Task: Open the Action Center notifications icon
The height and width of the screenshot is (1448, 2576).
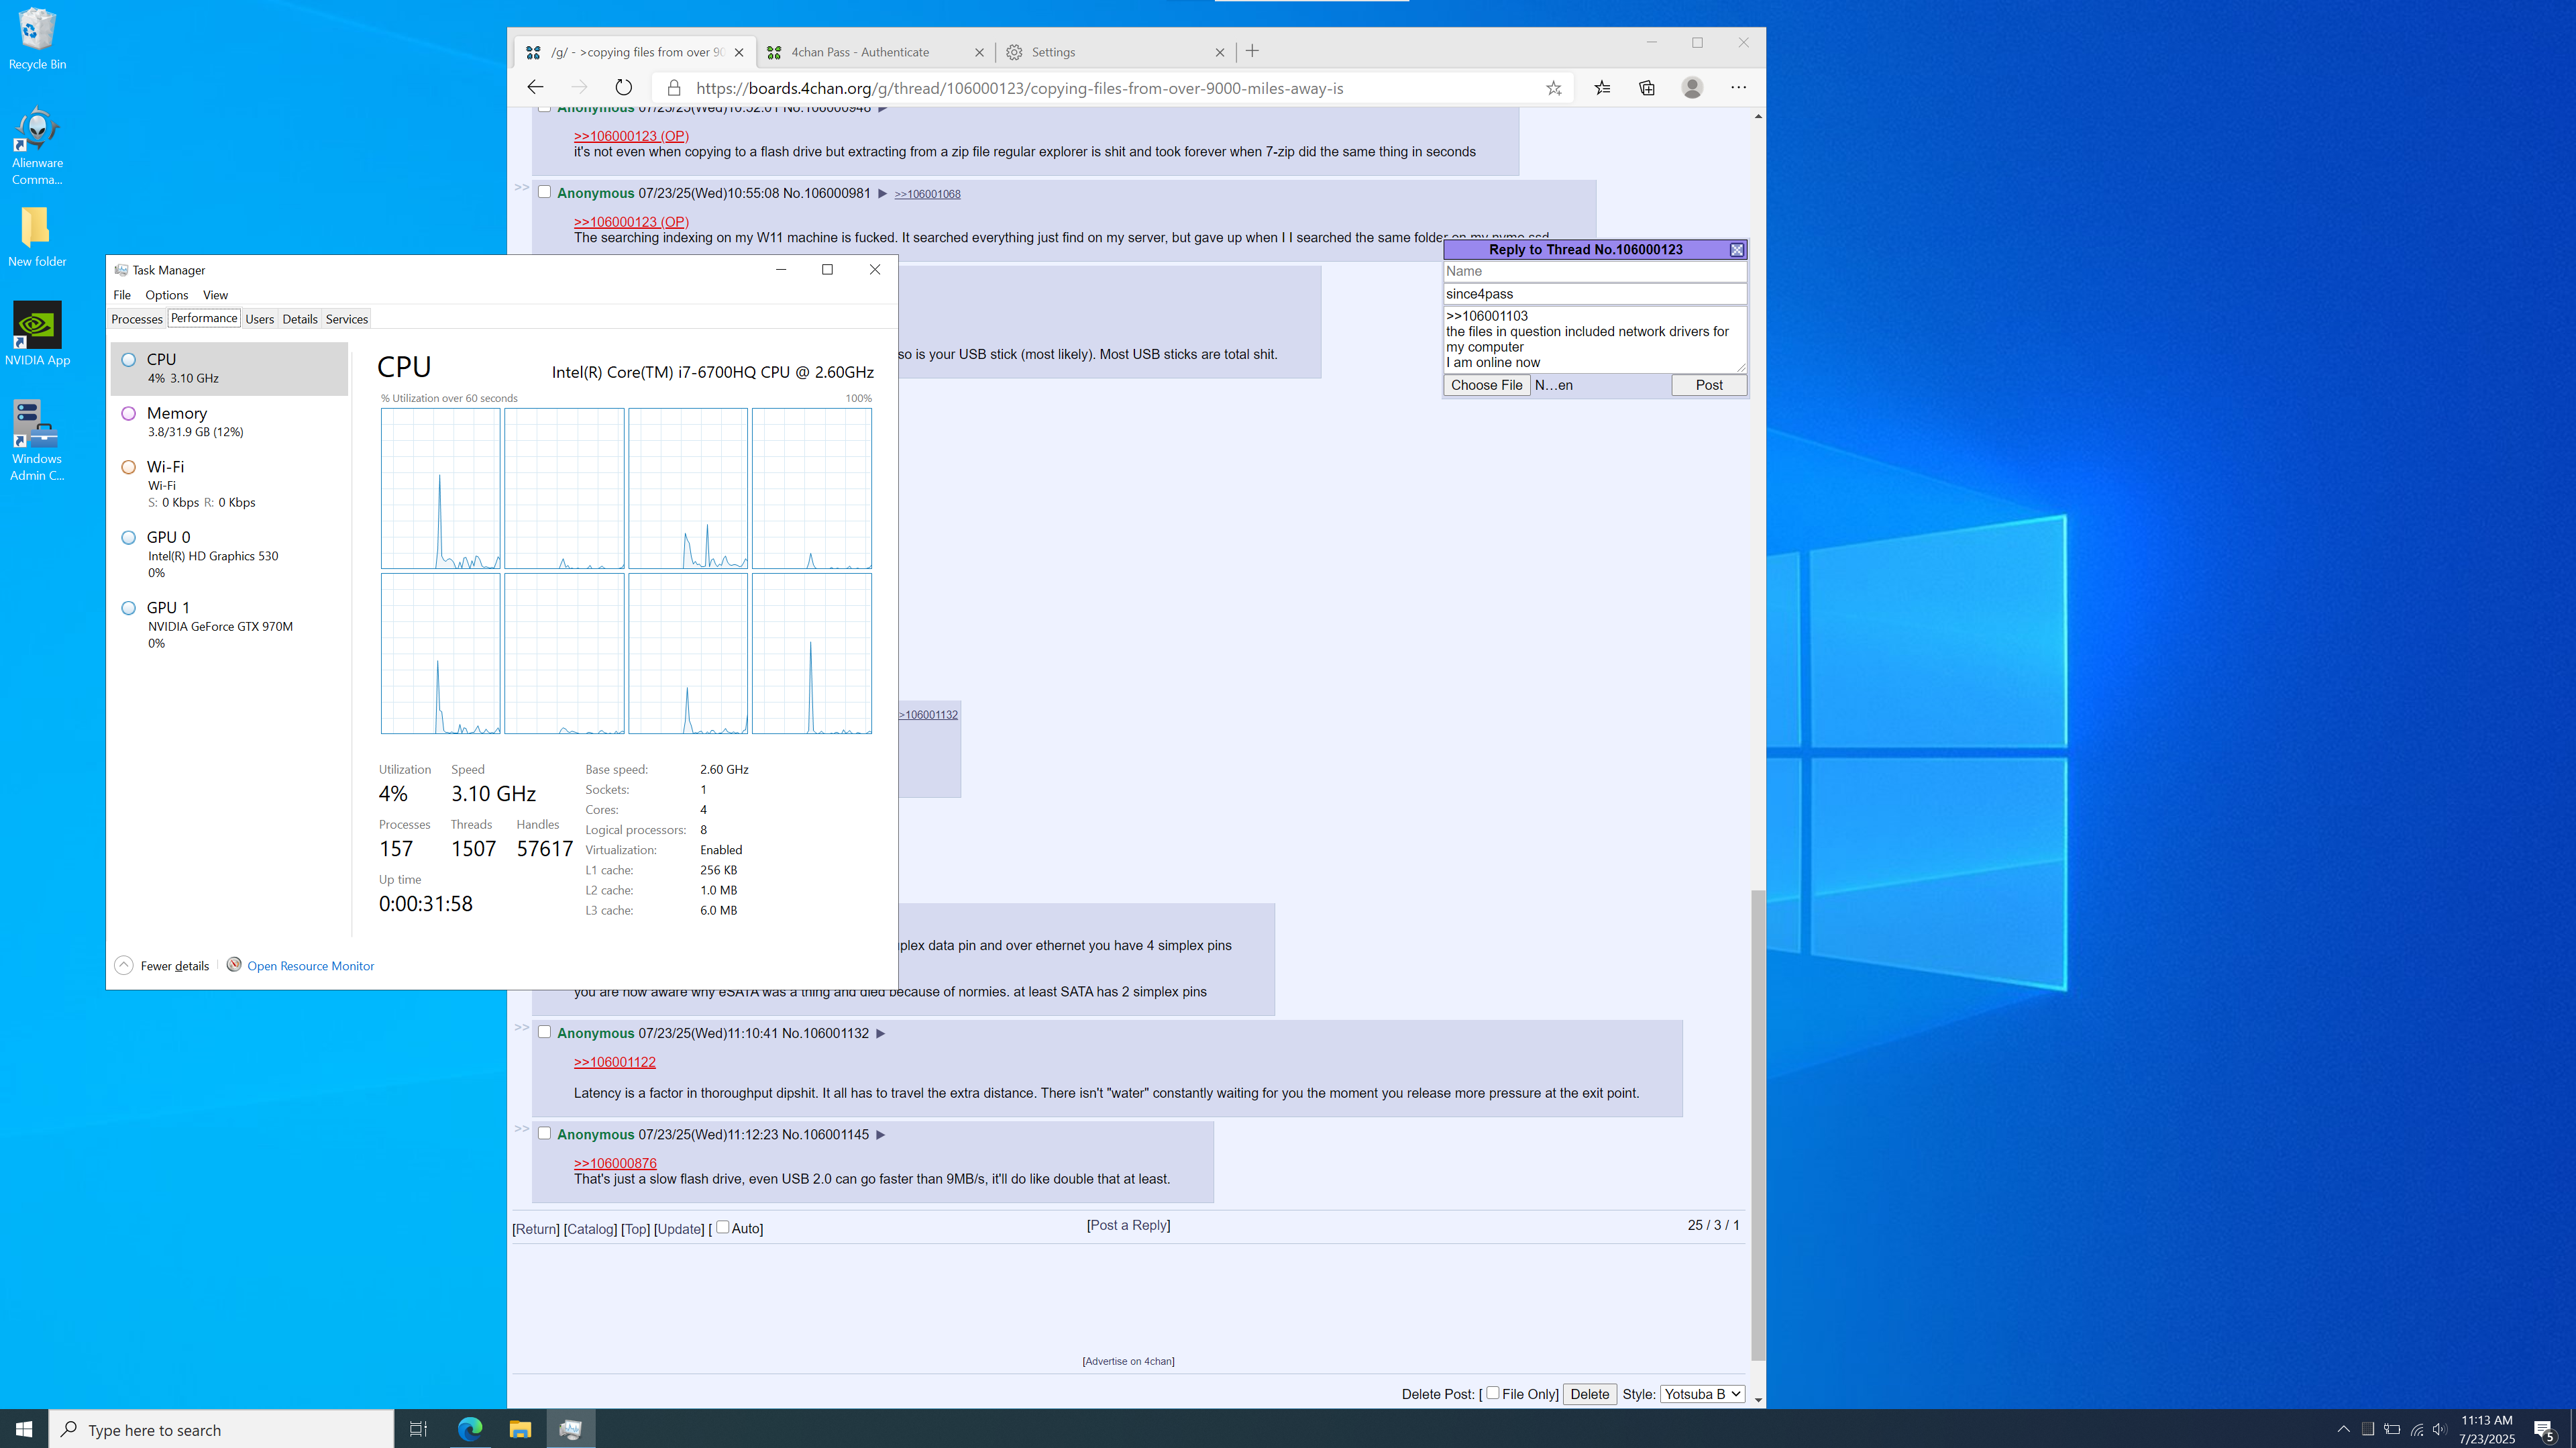Action: point(2544,1429)
